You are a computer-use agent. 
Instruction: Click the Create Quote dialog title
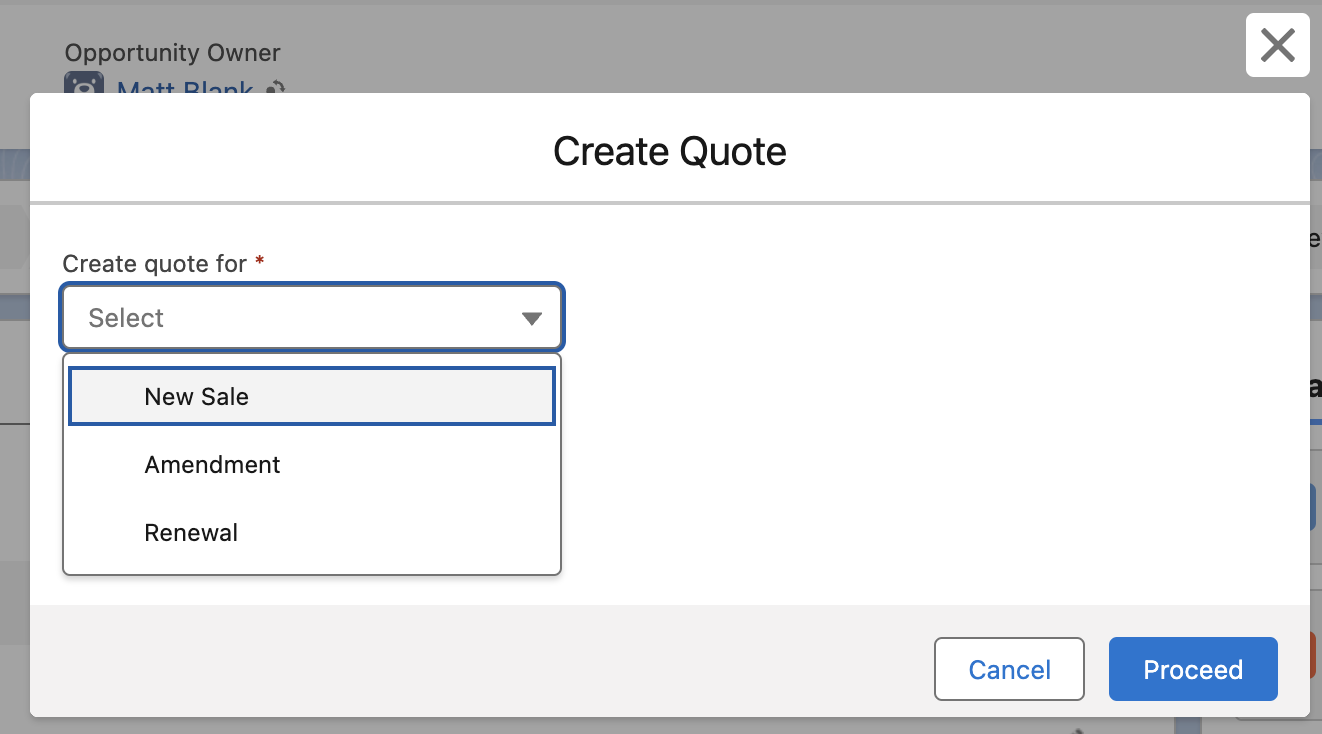tap(670, 151)
